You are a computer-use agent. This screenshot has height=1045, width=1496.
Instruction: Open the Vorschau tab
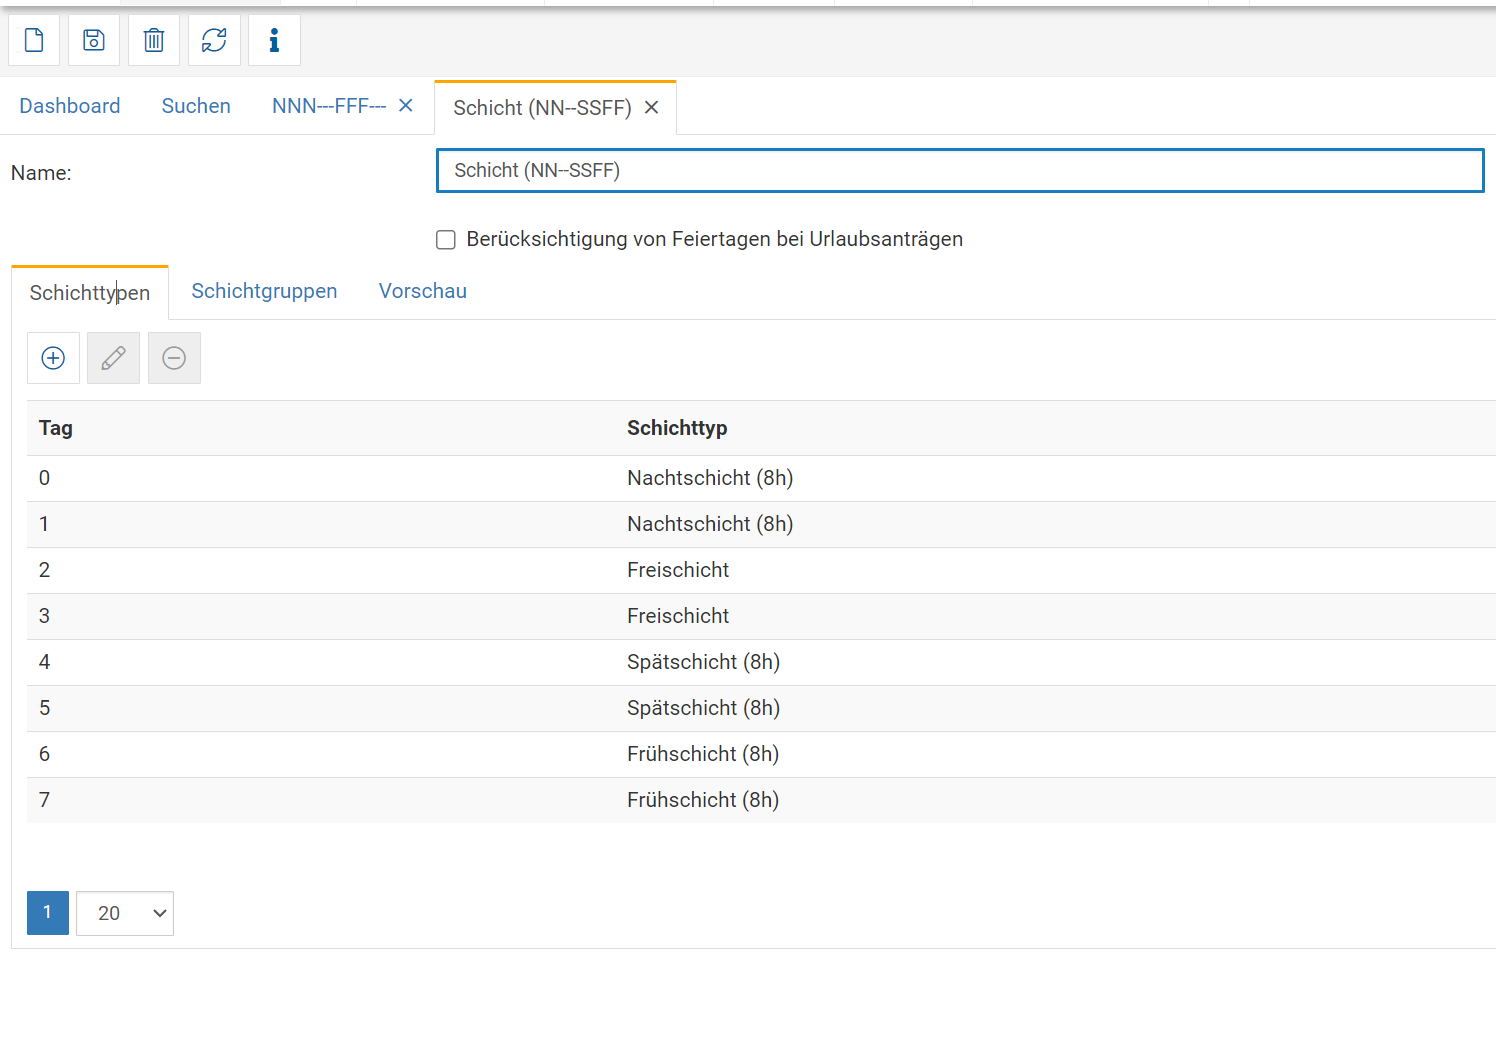[422, 291]
